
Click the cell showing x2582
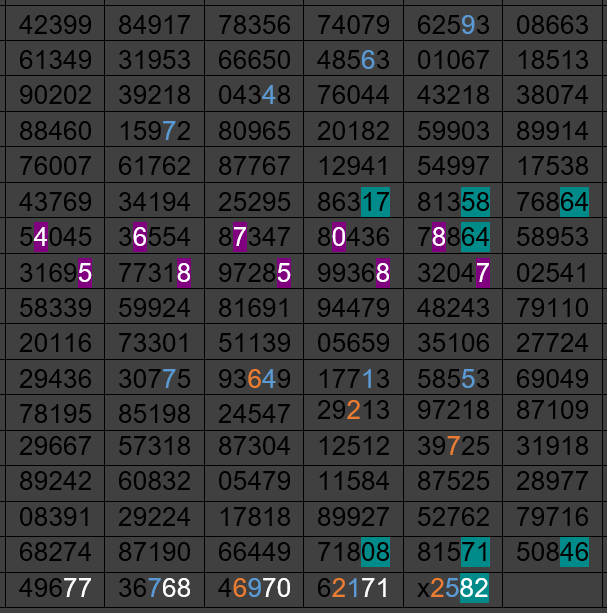point(453,587)
